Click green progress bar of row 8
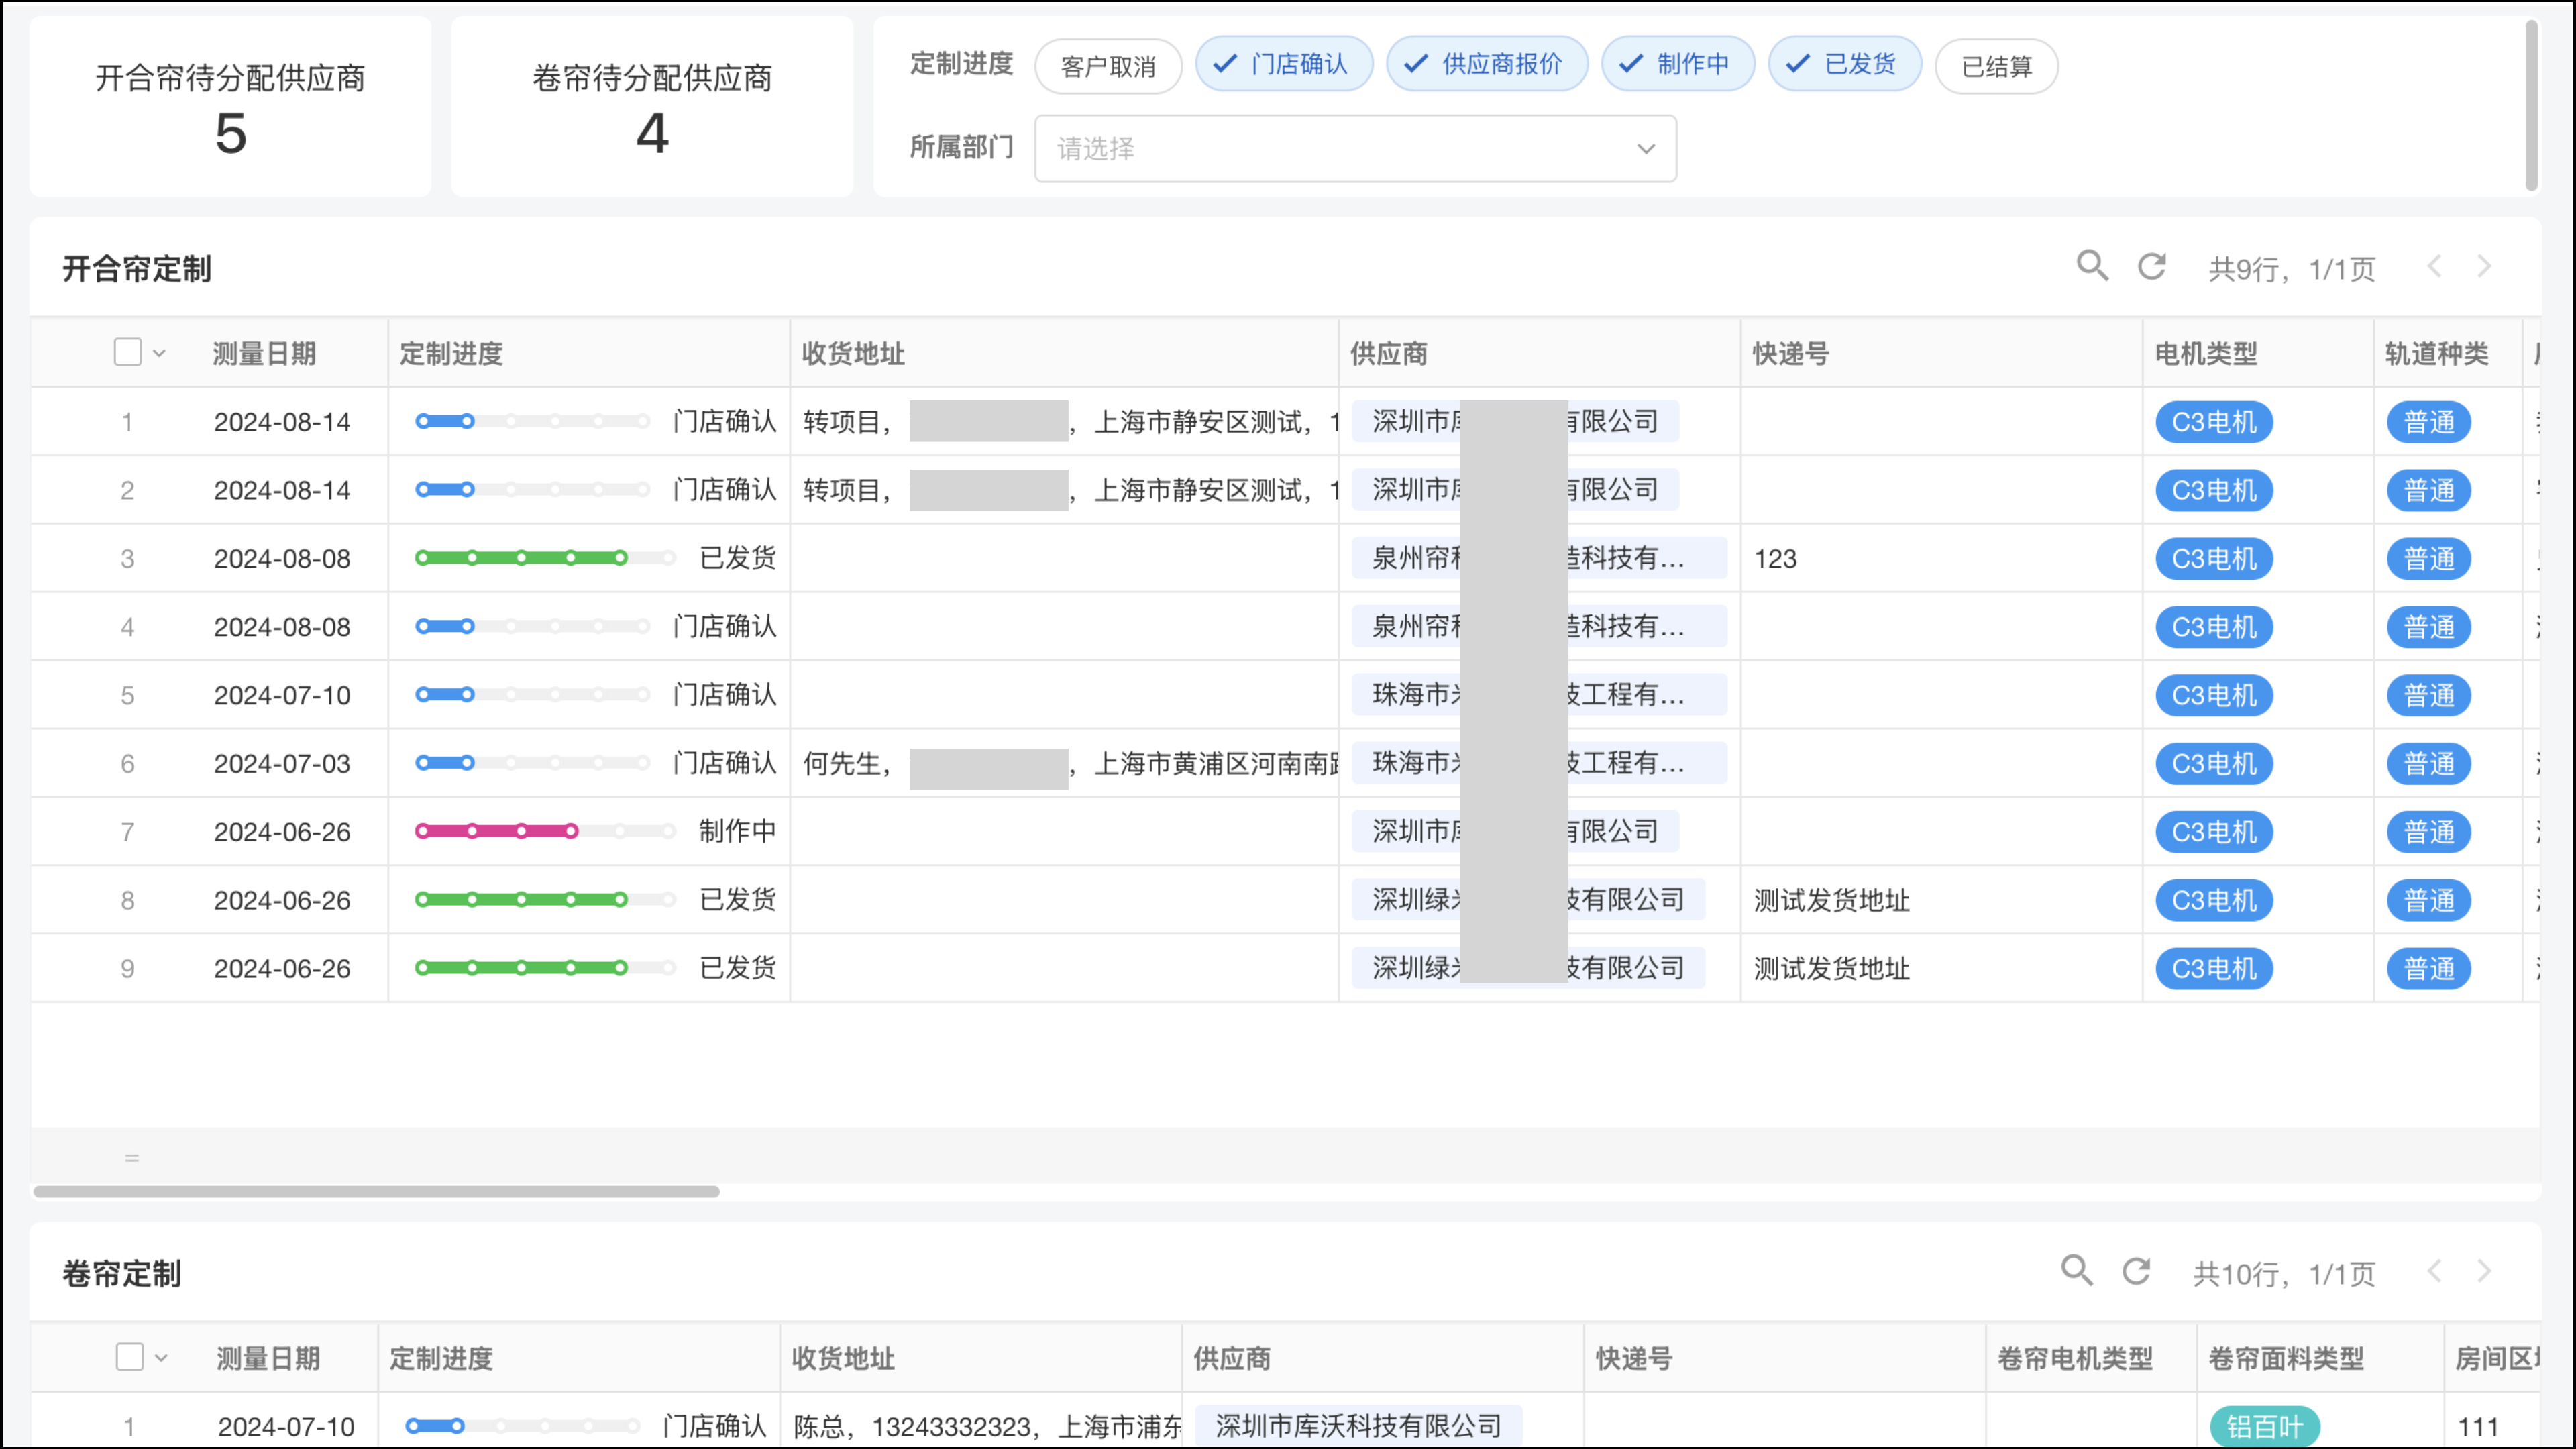The width and height of the screenshot is (2576, 1449). tap(545, 899)
